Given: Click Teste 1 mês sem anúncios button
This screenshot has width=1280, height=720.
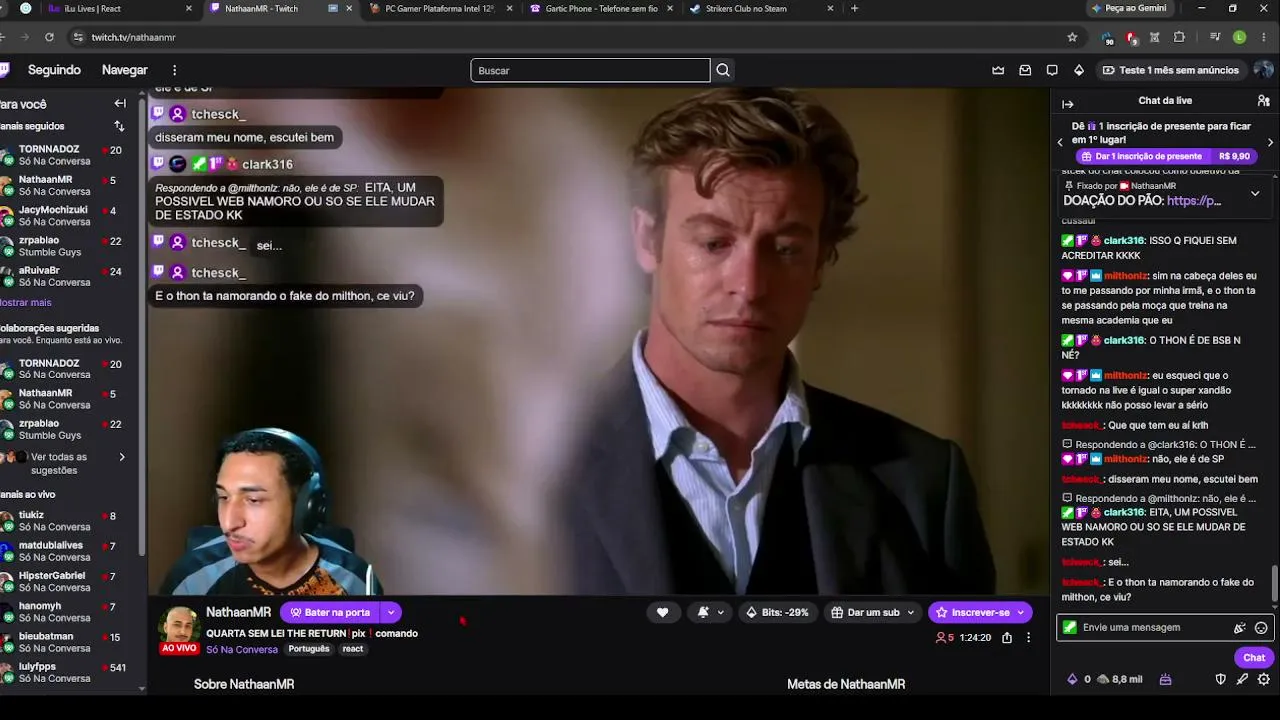Looking at the screenshot, I should 1170,70.
